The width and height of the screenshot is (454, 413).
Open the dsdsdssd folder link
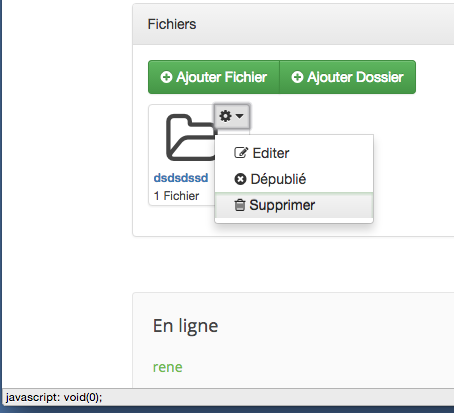coord(181,178)
